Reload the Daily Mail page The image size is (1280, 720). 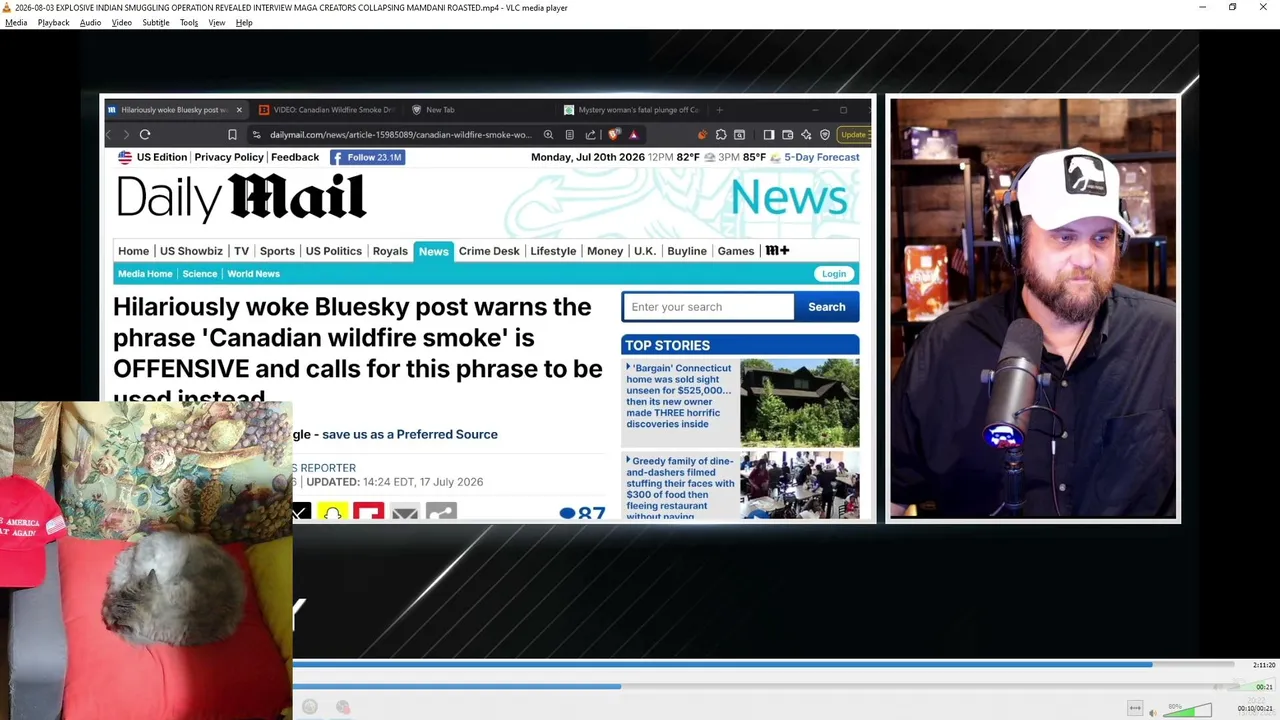(145, 135)
